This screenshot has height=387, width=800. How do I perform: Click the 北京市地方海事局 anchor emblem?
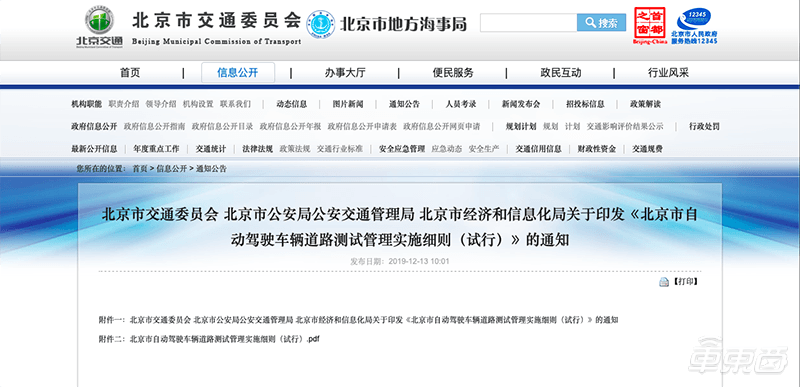[x=320, y=23]
